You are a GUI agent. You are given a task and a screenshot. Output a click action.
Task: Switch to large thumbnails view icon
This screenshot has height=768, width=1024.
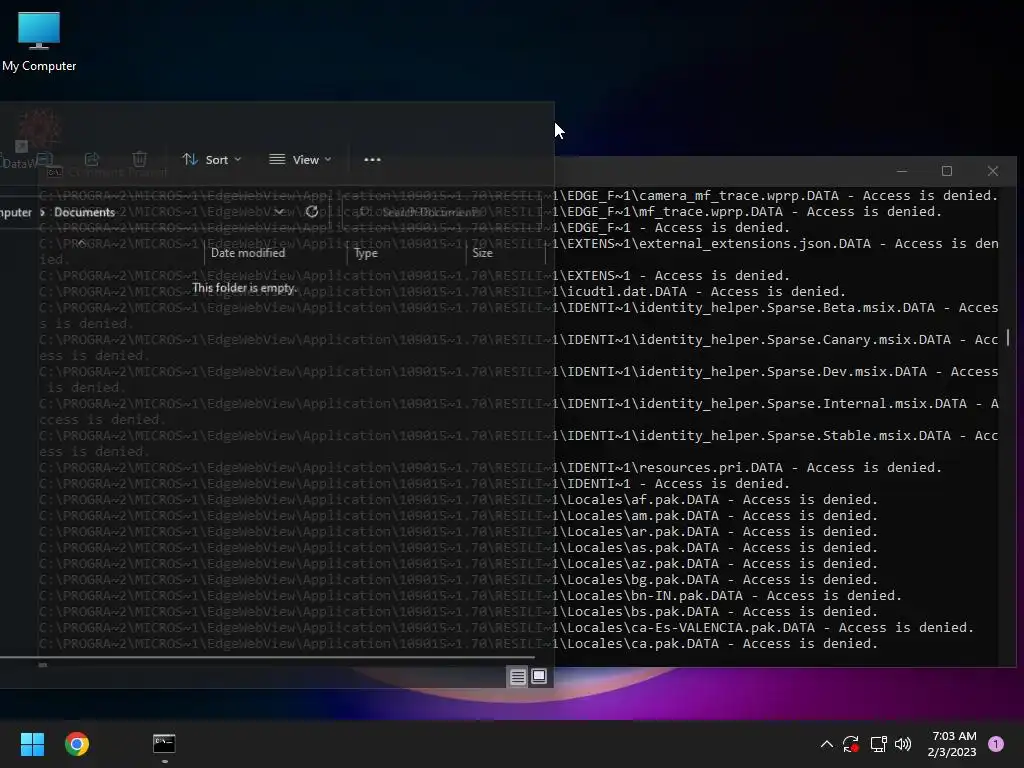point(539,676)
